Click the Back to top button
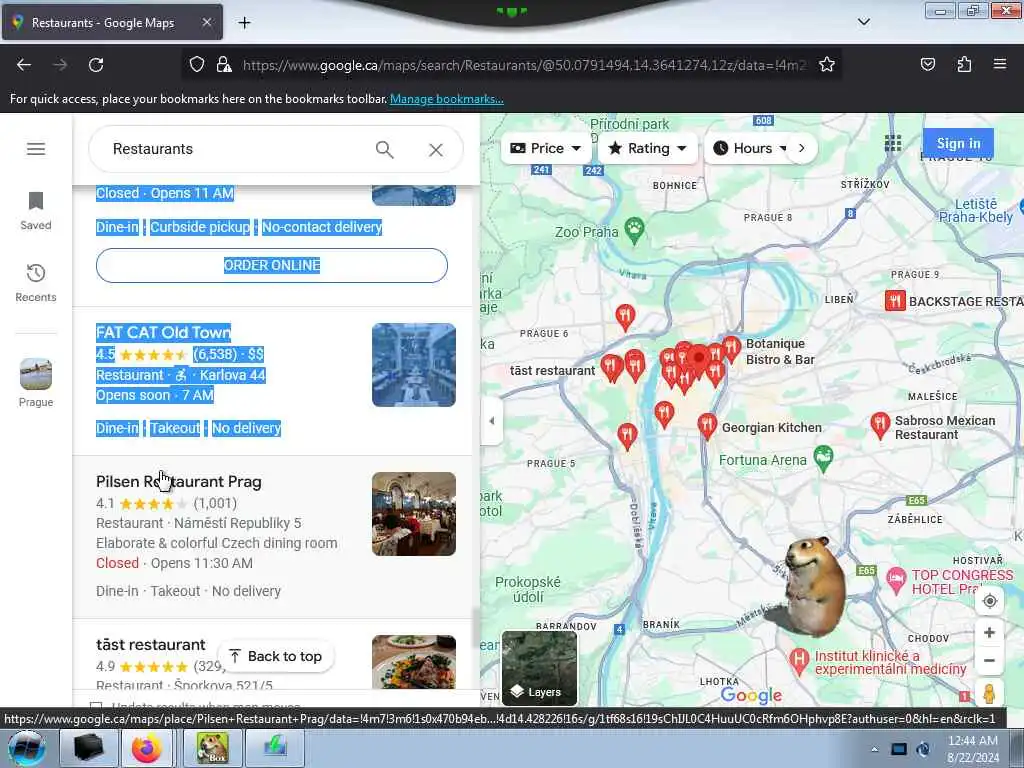1024x768 pixels. coord(276,656)
